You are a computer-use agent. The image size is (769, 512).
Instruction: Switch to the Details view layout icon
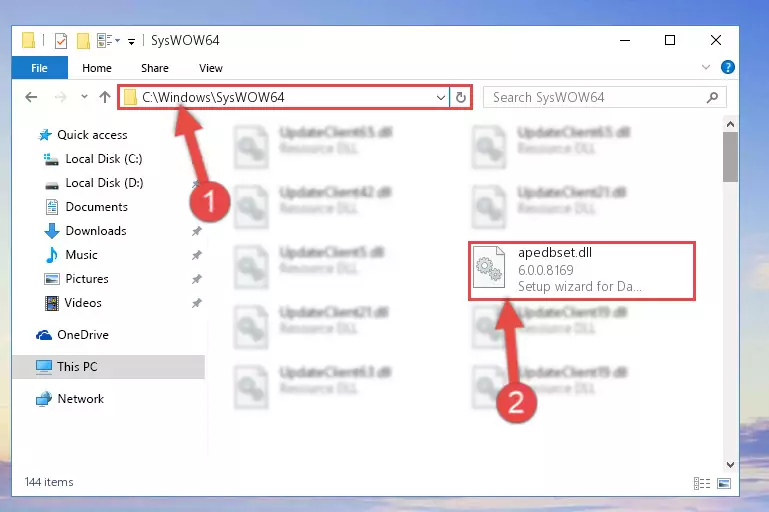click(702, 483)
